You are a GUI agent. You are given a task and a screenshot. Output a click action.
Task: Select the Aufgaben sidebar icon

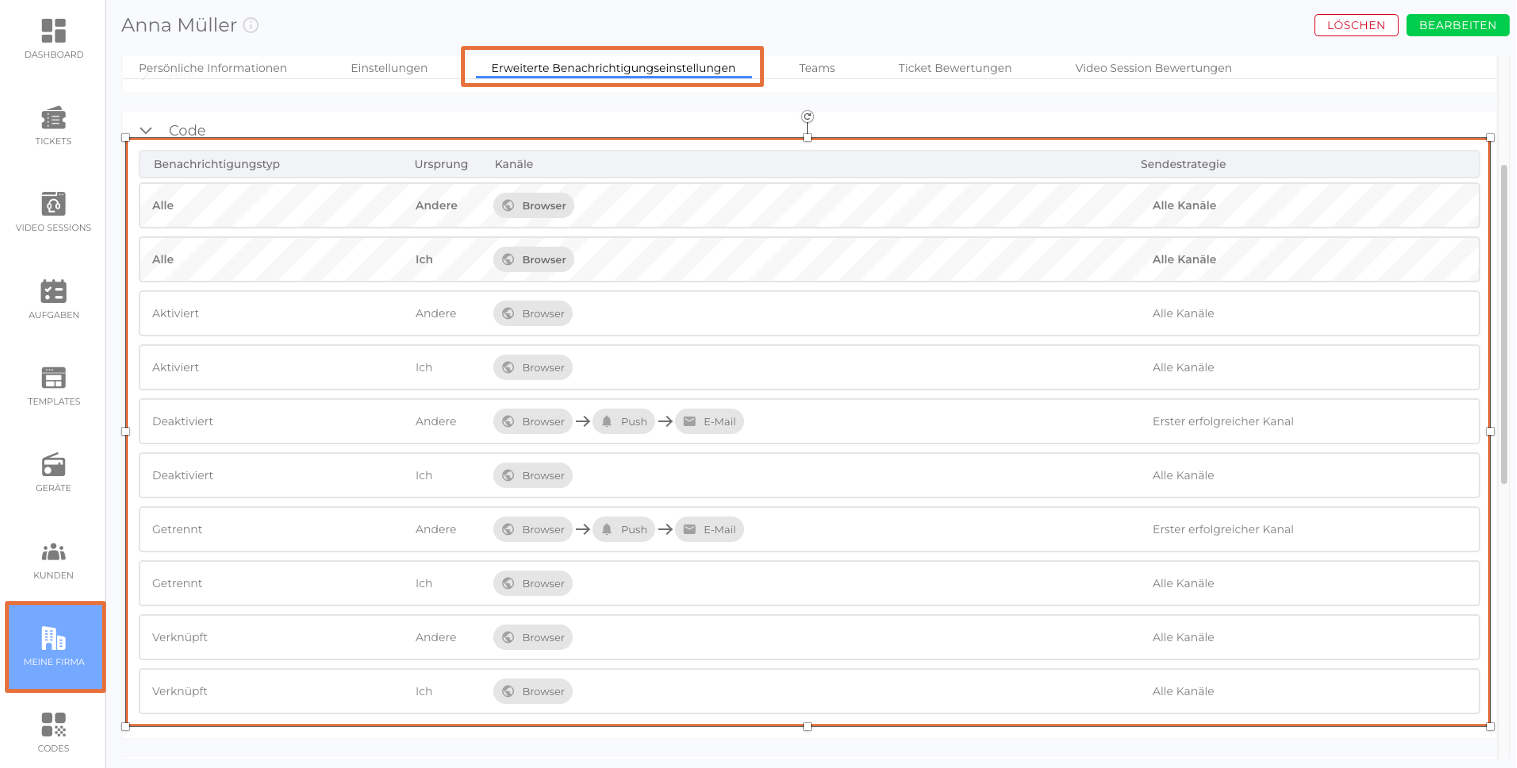(x=53, y=298)
